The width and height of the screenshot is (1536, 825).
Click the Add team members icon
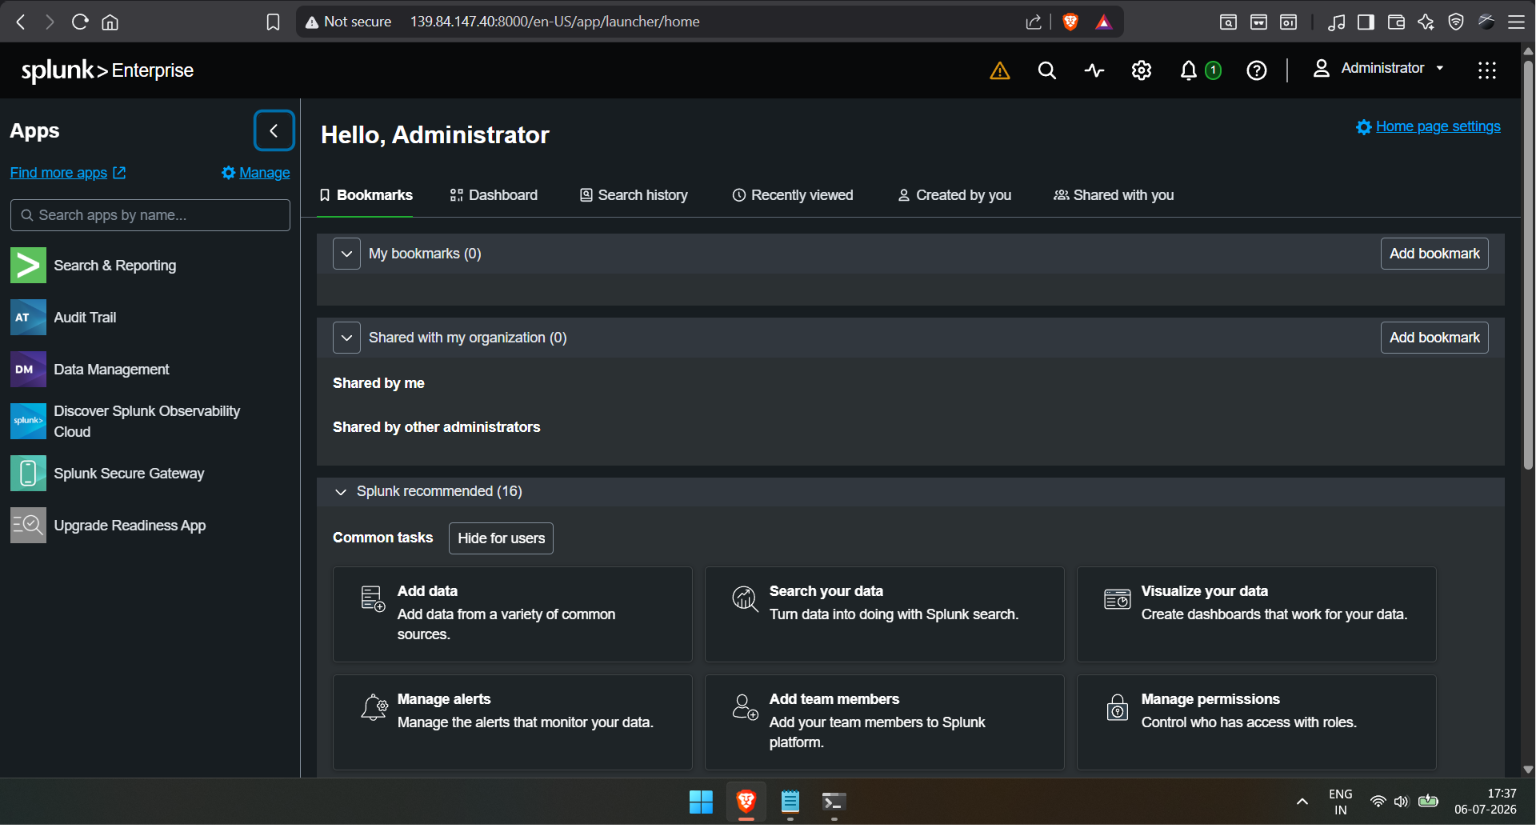[x=745, y=707]
